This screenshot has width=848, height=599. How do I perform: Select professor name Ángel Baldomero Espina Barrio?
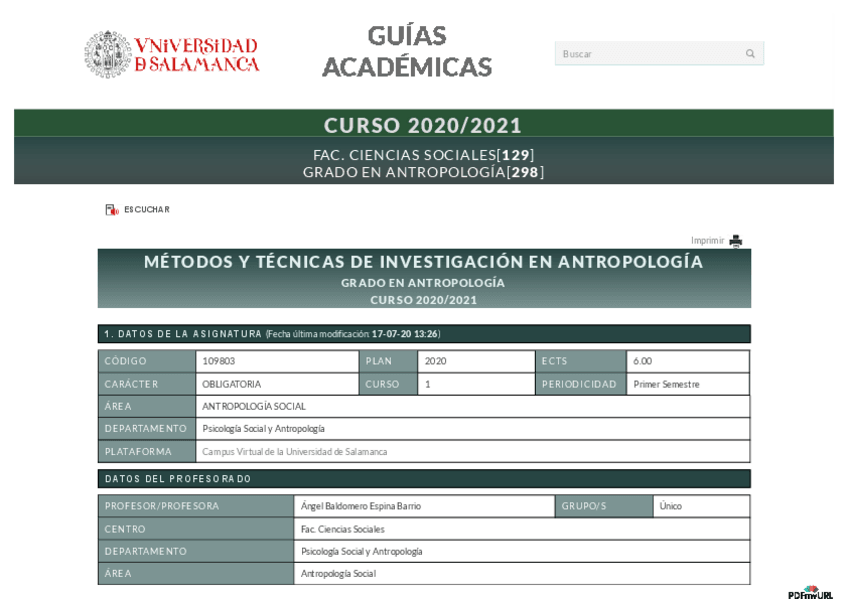click(360, 506)
